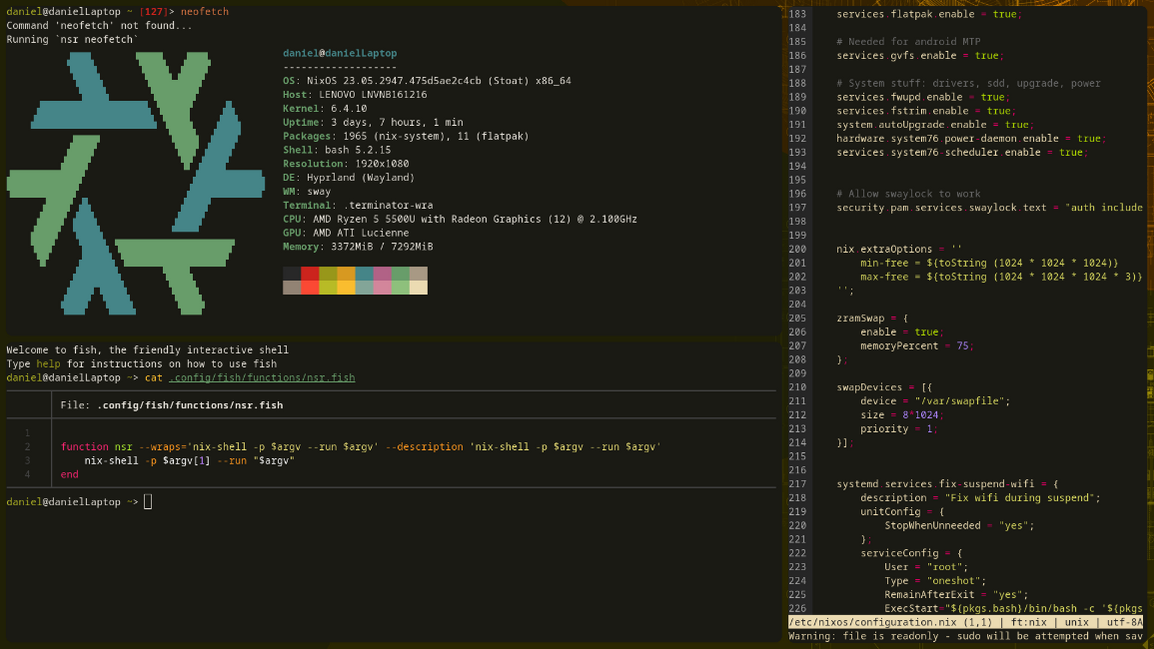This screenshot has width=1154, height=649.
Task: Click the 'help' keyword in fish welcome
Action: point(48,364)
